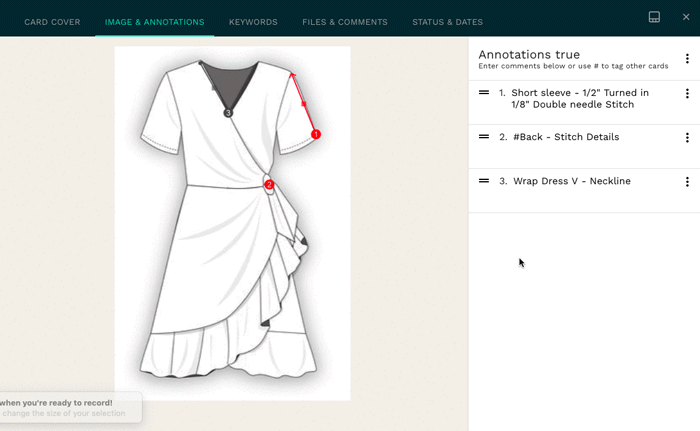Select red annotation marker 1 on sleeve
Image resolution: width=700 pixels, height=431 pixels.
(x=316, y=134)
